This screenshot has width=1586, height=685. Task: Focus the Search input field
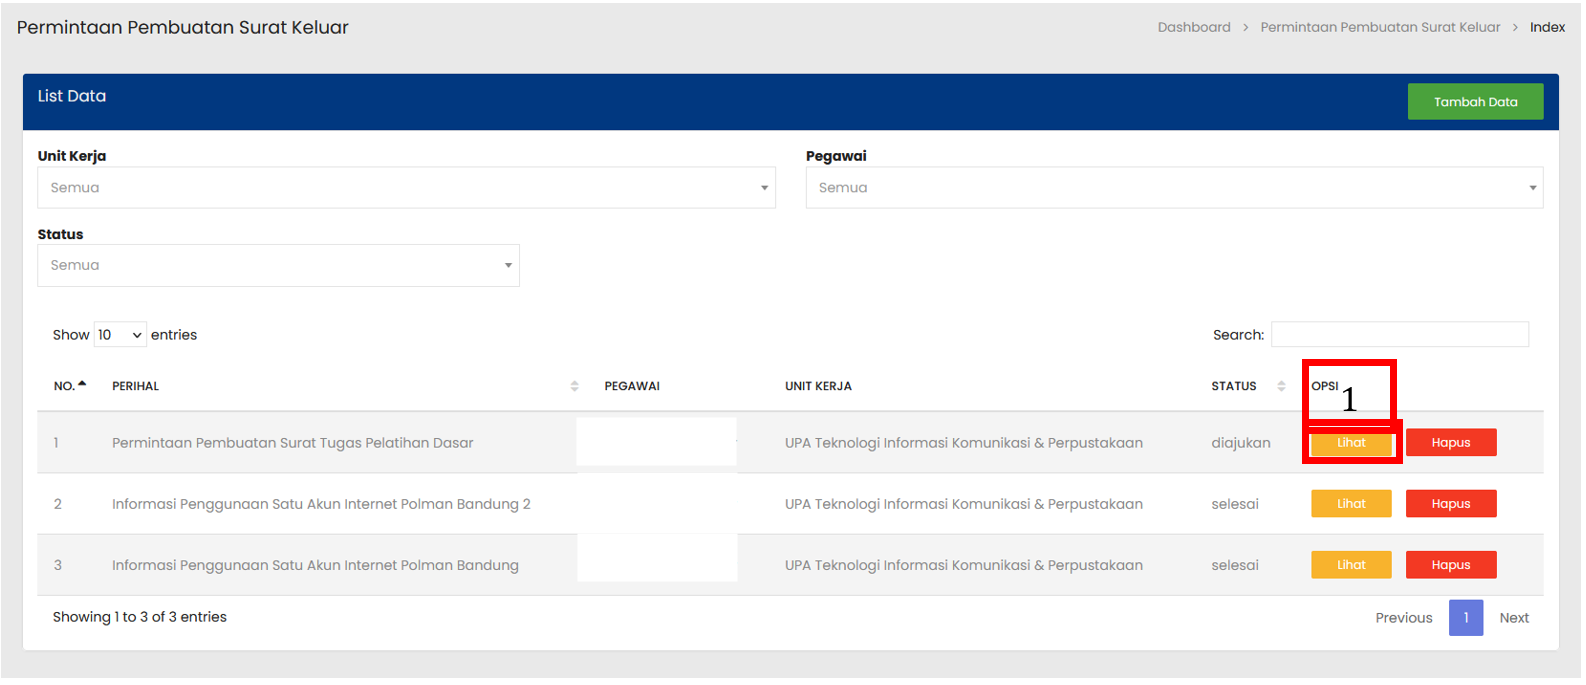tap(1398, 335)
